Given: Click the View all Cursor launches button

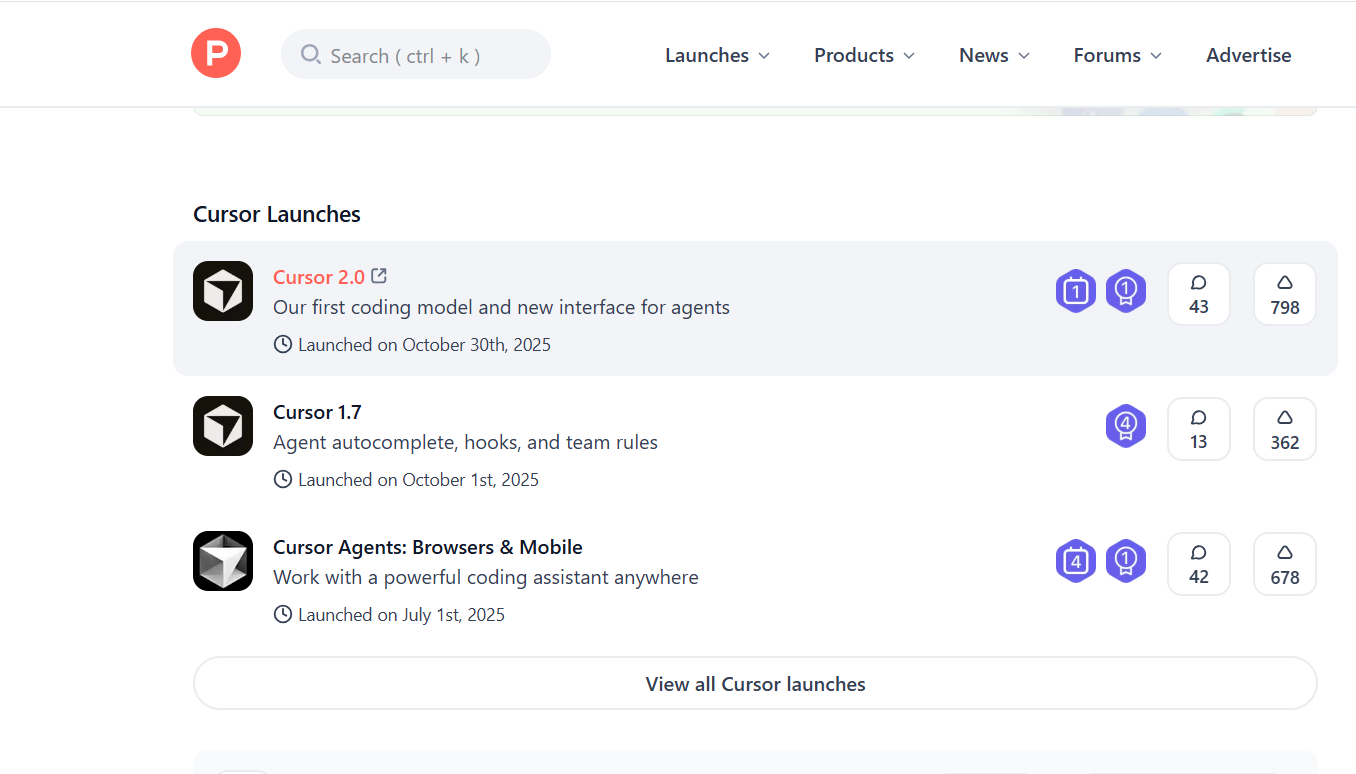Looking at the screenshot, I should (x=755, y=684).
